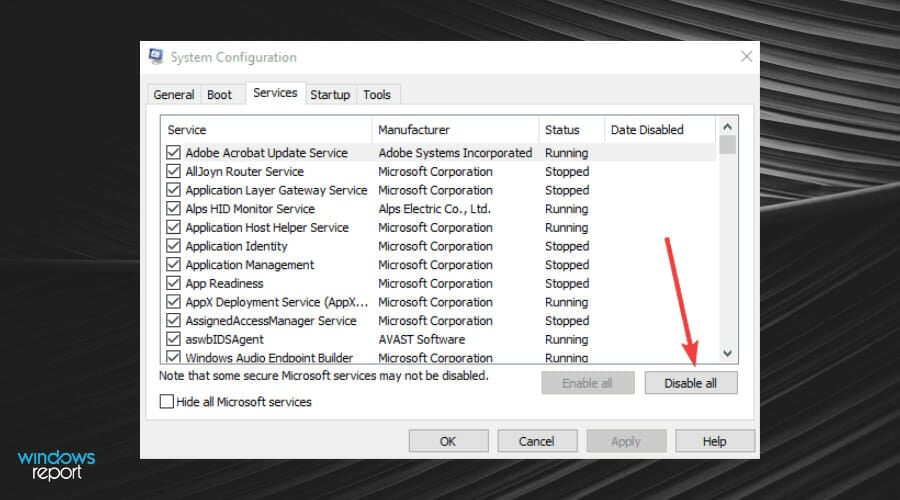Cancel the System Configuration dialog
Screen dimensions: 900x500
(x=536, y=441)
